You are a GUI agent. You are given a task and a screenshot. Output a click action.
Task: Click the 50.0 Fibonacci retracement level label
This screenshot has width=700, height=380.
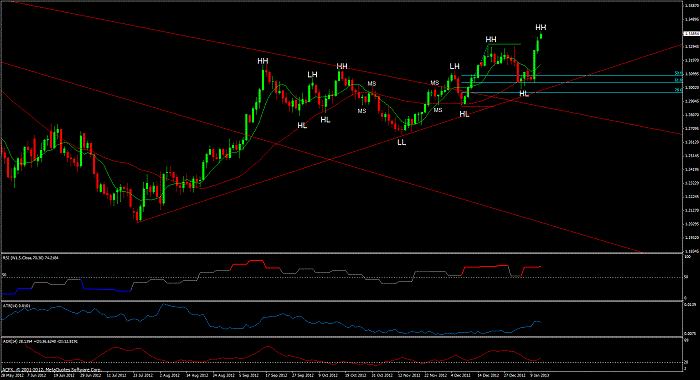pyautogui.click(x=678, y=73)
